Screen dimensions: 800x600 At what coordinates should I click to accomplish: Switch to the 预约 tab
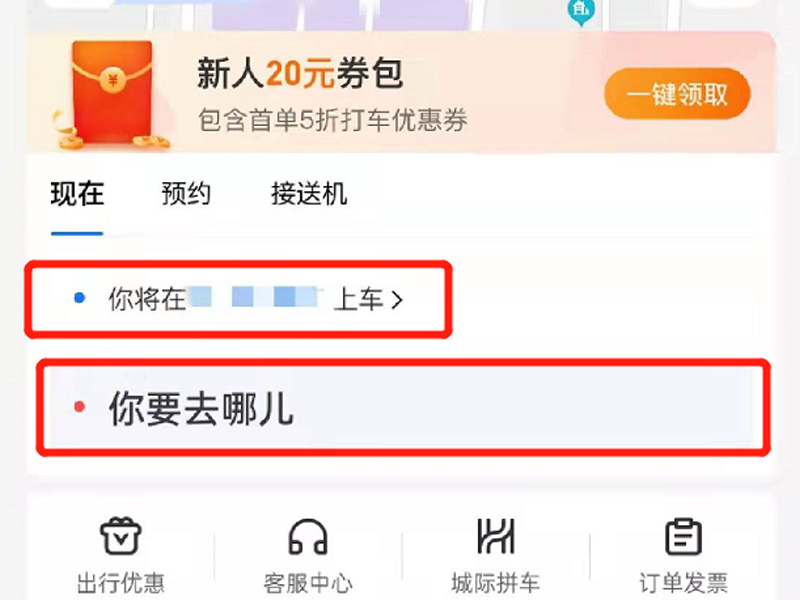point(186,194)
